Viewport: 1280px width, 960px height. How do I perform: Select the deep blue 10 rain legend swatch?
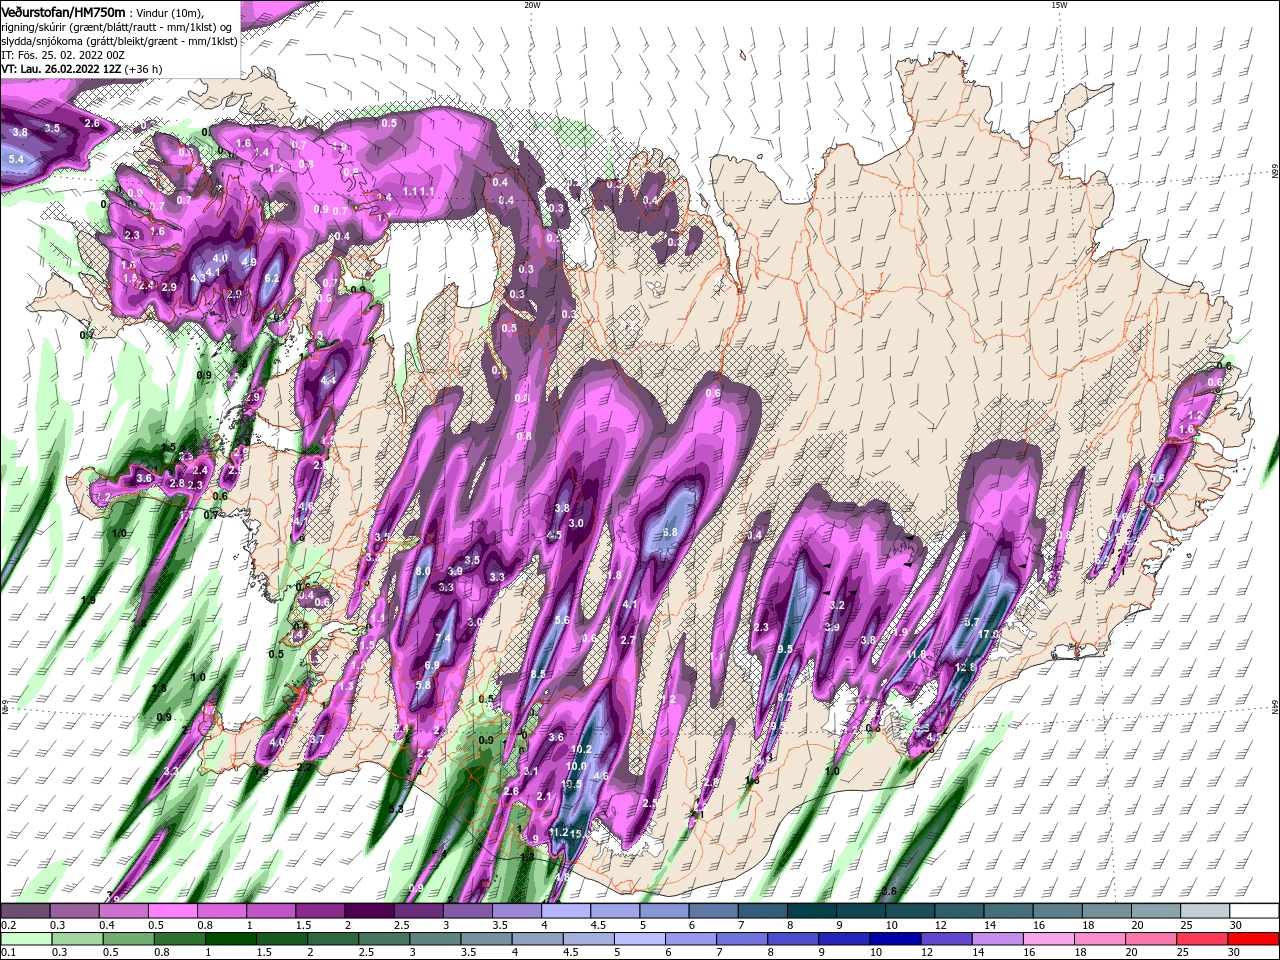pyautogui.click(x=895, y=939)
